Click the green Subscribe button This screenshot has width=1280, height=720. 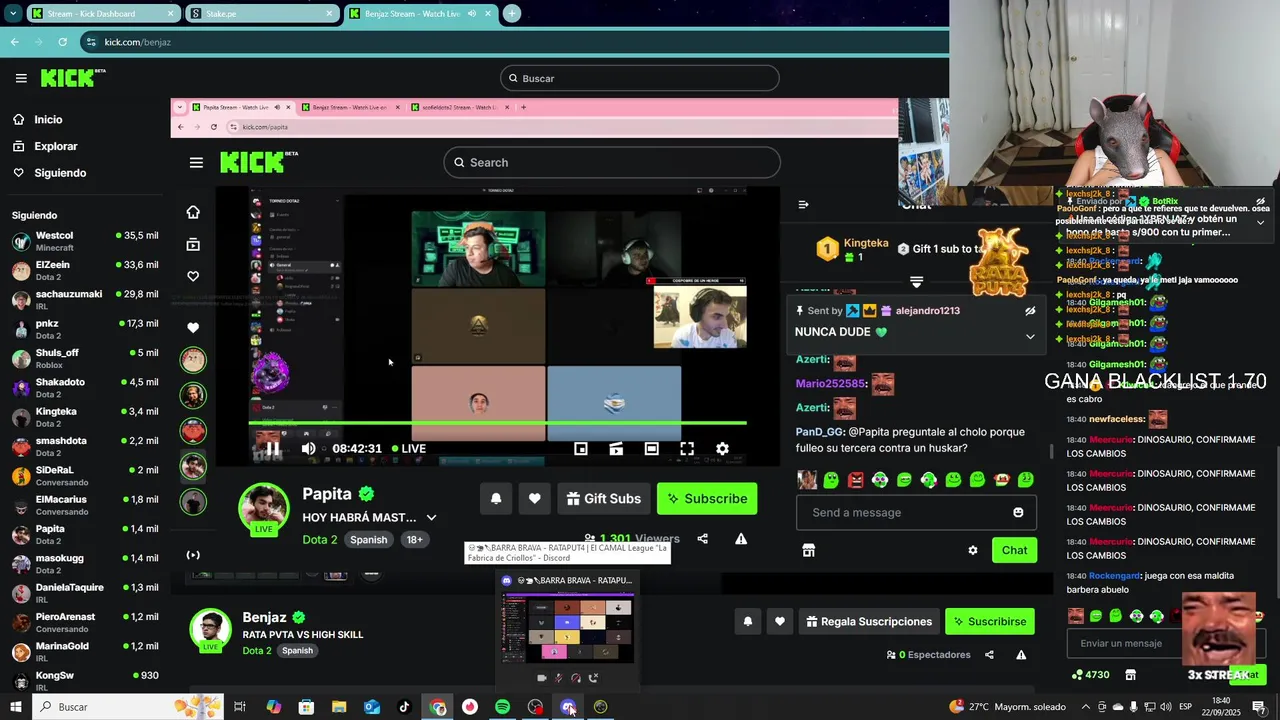click(707, 498)
